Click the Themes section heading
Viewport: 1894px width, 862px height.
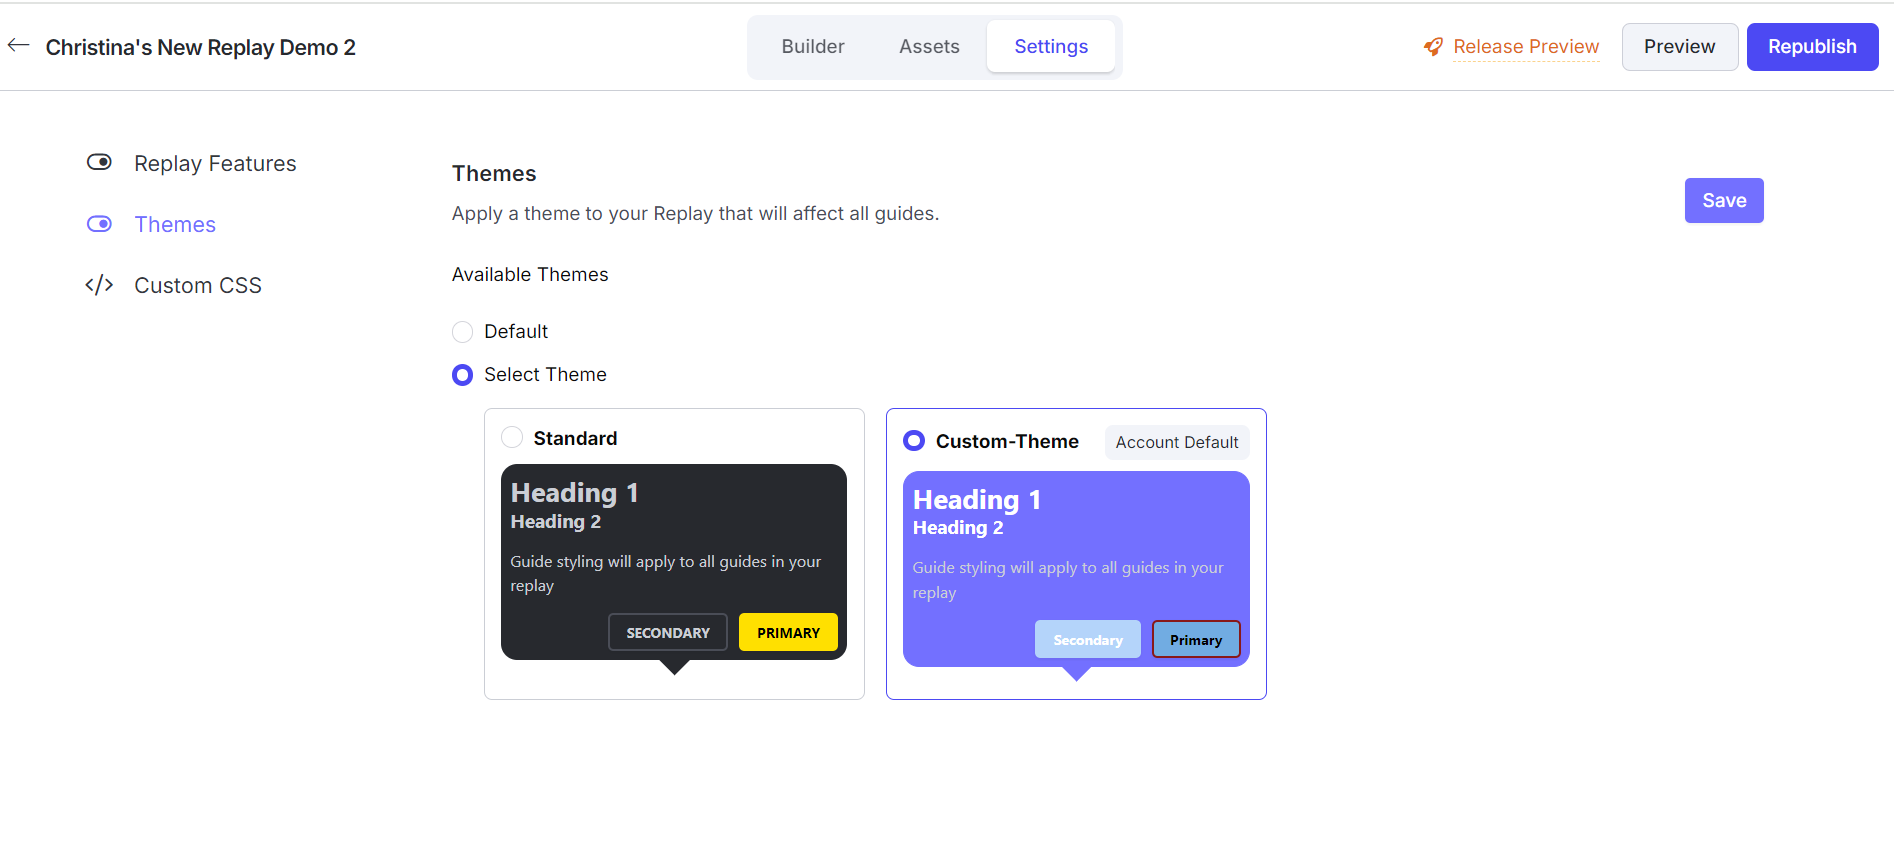click(494, 173)
